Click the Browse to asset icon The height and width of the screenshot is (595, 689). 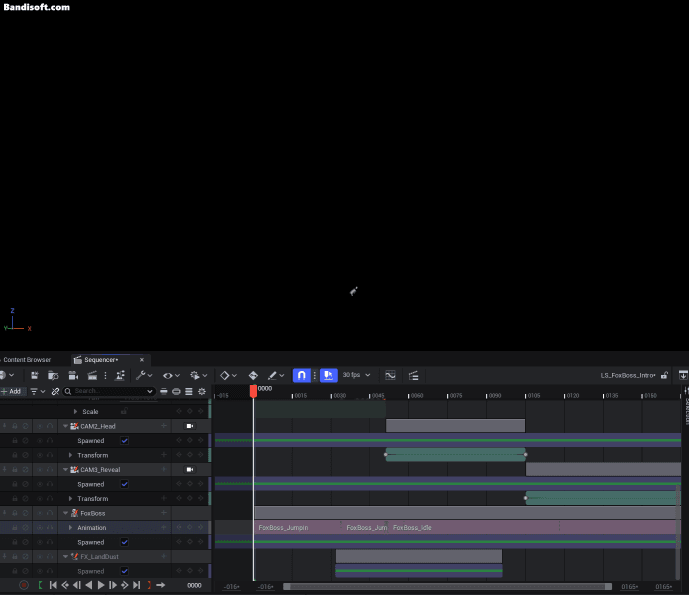53,375
